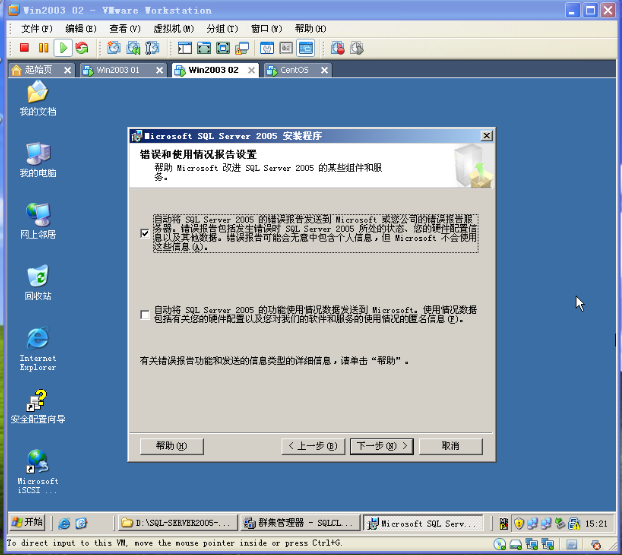This screenshot has height=555, width=622.
Task: Open the 虚拟机(M) menu
Action: coord(173,29)
